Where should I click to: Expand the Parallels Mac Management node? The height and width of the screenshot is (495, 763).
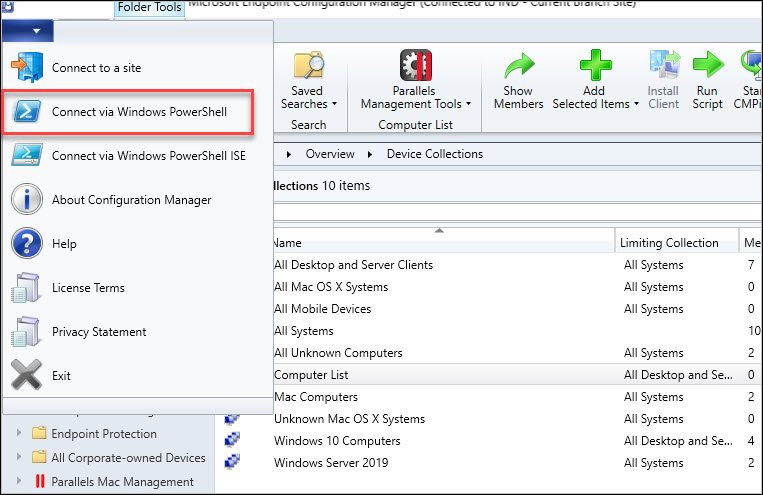click(x=19, y=480)
